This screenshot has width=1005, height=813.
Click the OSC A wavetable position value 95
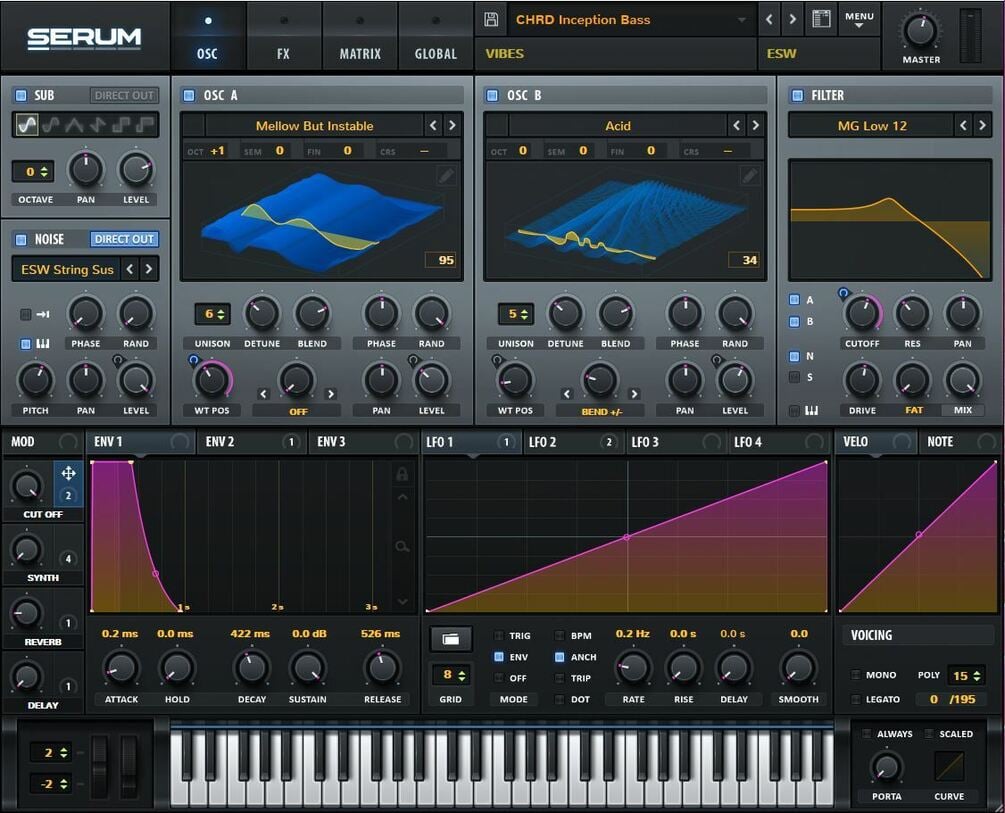click(442, 260)
